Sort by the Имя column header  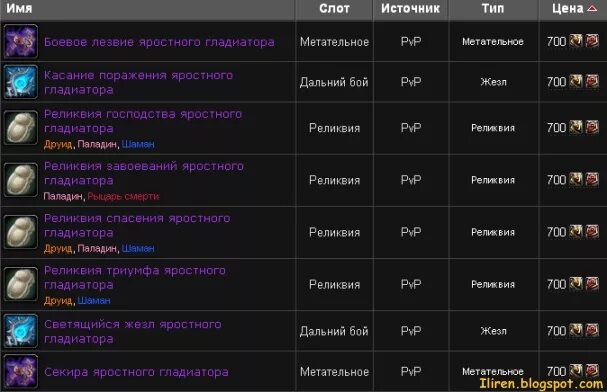click(x=19, y=9)
